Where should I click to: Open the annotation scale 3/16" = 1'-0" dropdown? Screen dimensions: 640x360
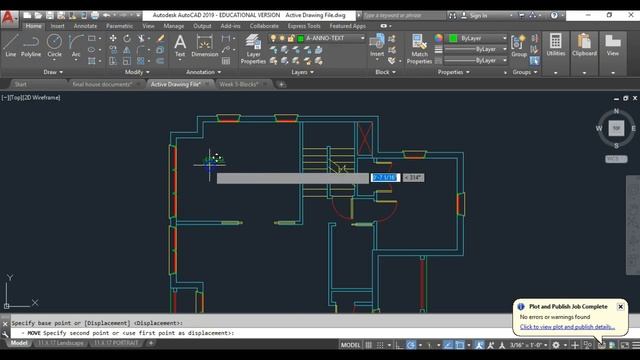(528, 345)
